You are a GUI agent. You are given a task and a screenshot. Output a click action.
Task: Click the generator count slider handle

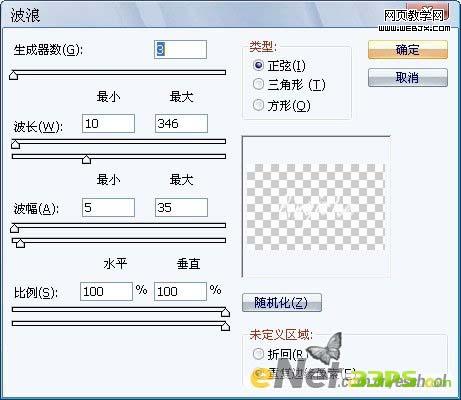(14, 75)
